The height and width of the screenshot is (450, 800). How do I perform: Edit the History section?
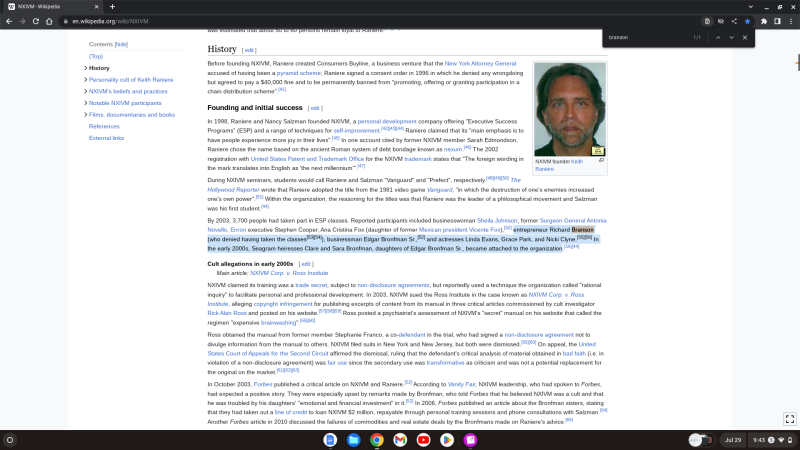249,50
